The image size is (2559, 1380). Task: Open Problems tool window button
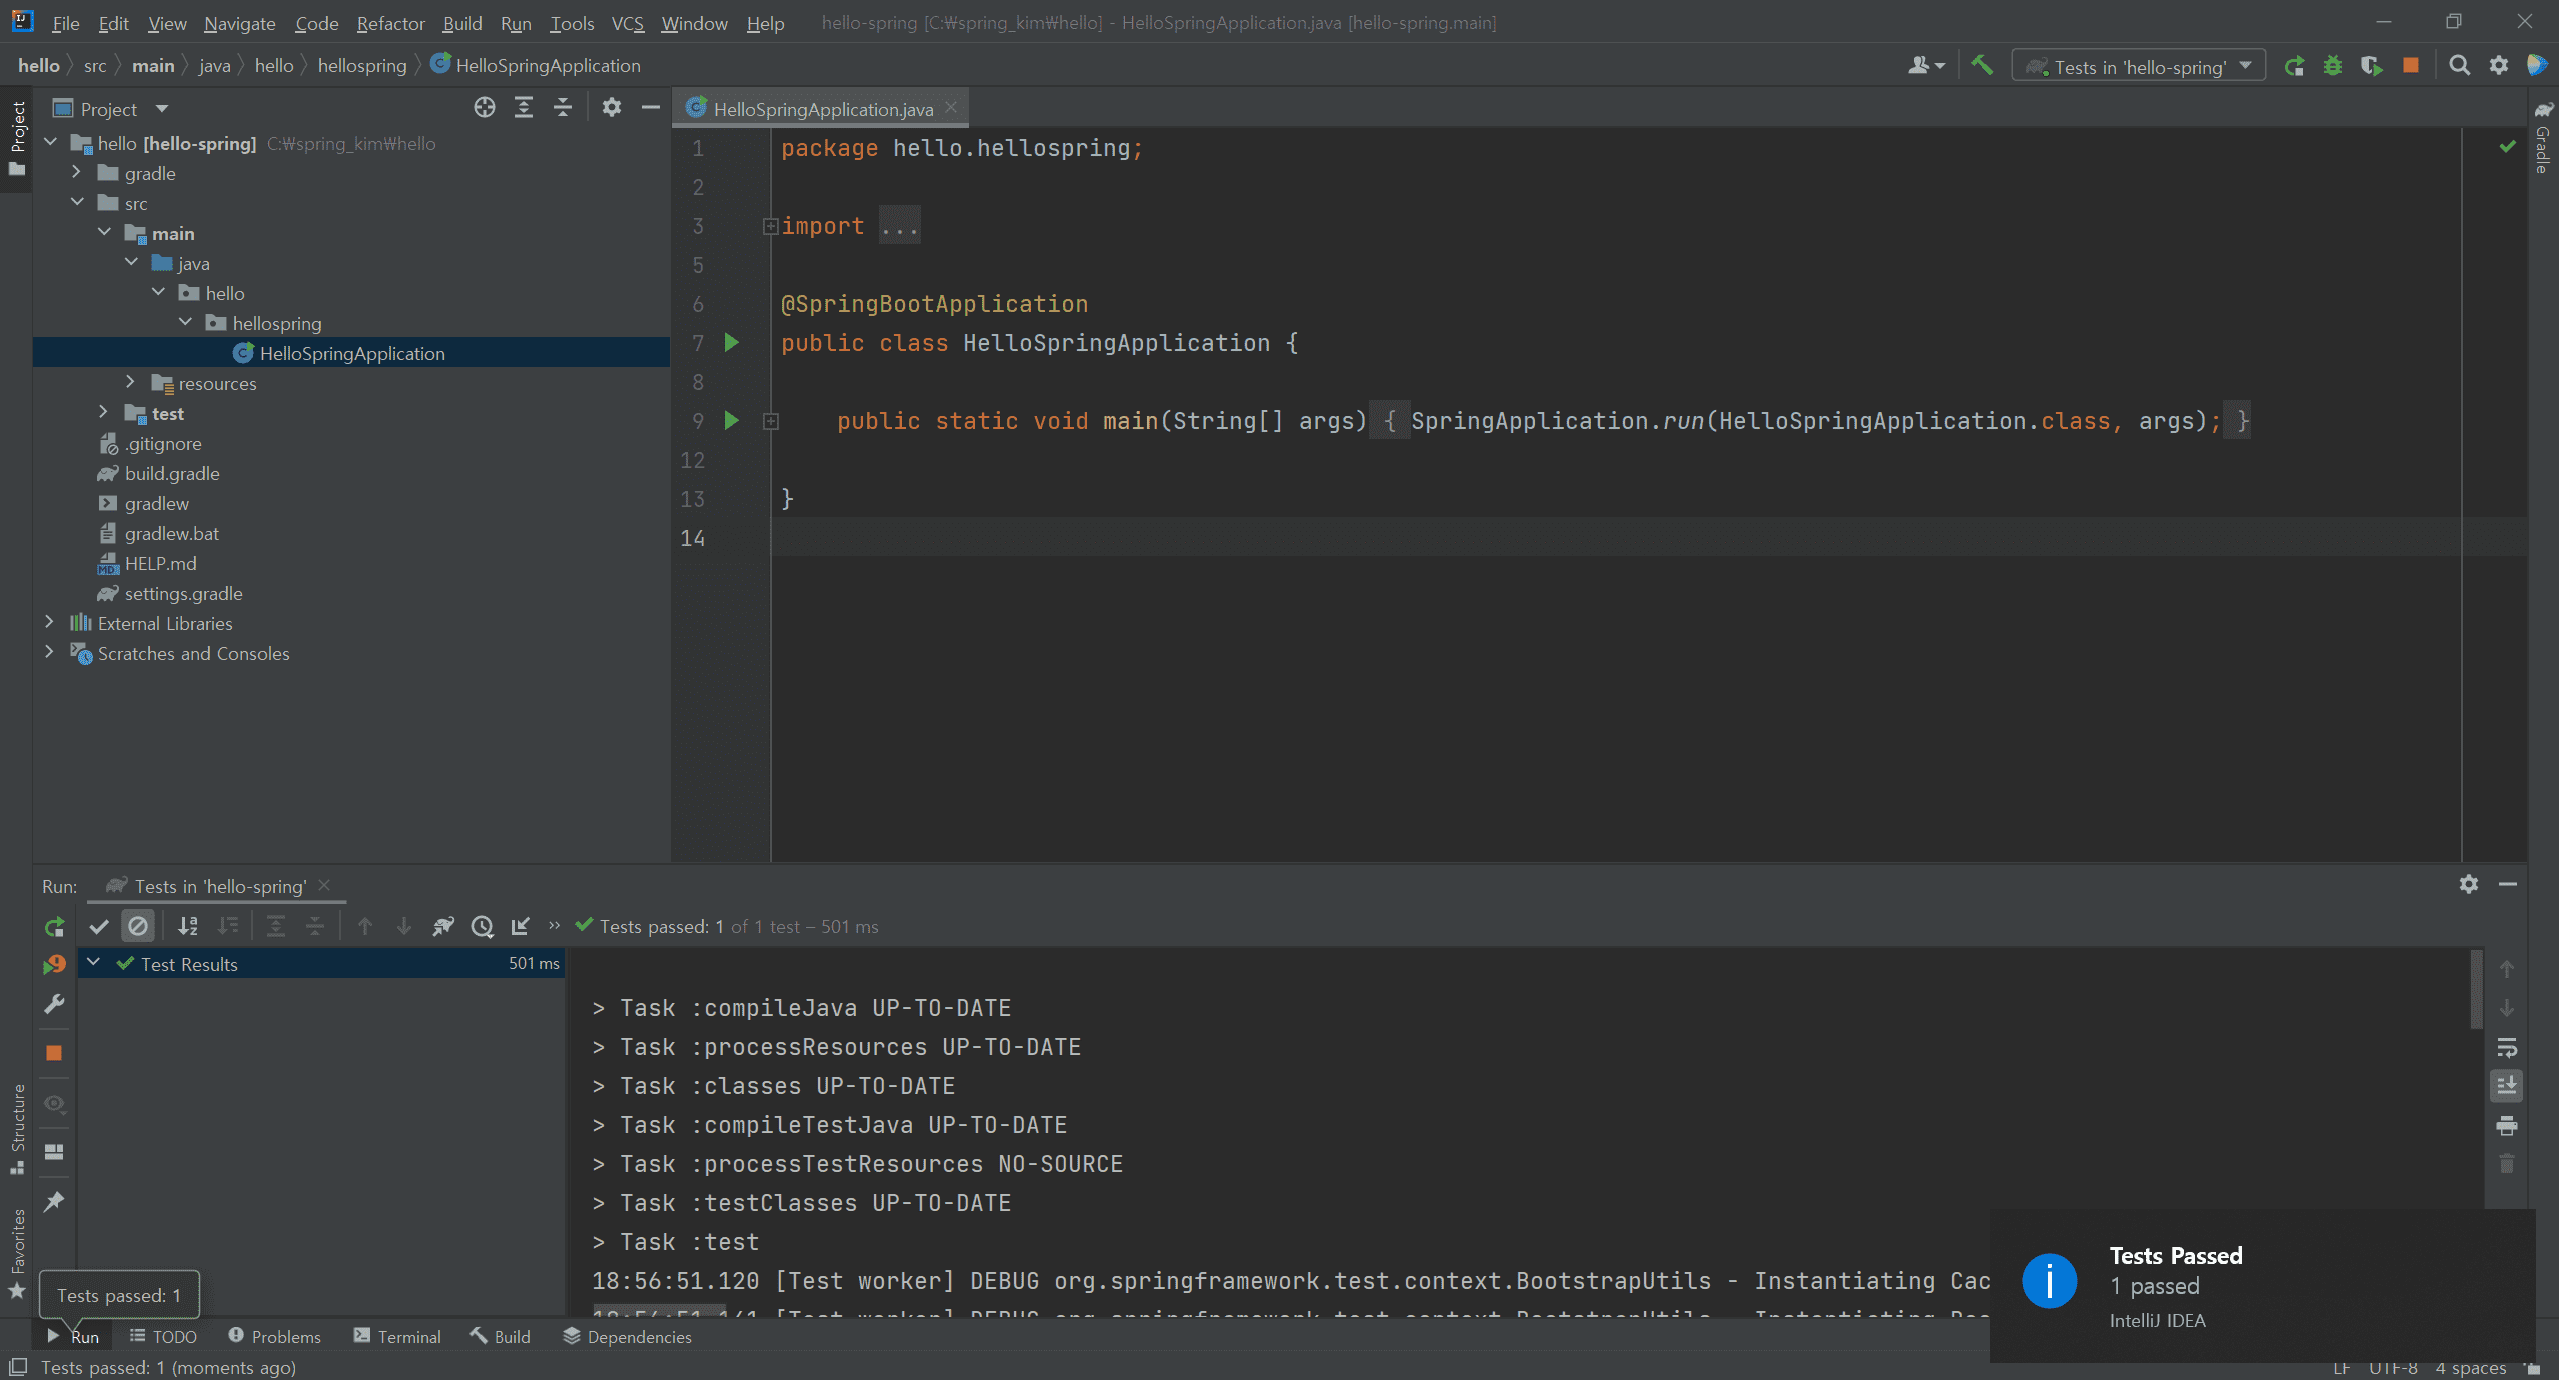click(274, 1336)
